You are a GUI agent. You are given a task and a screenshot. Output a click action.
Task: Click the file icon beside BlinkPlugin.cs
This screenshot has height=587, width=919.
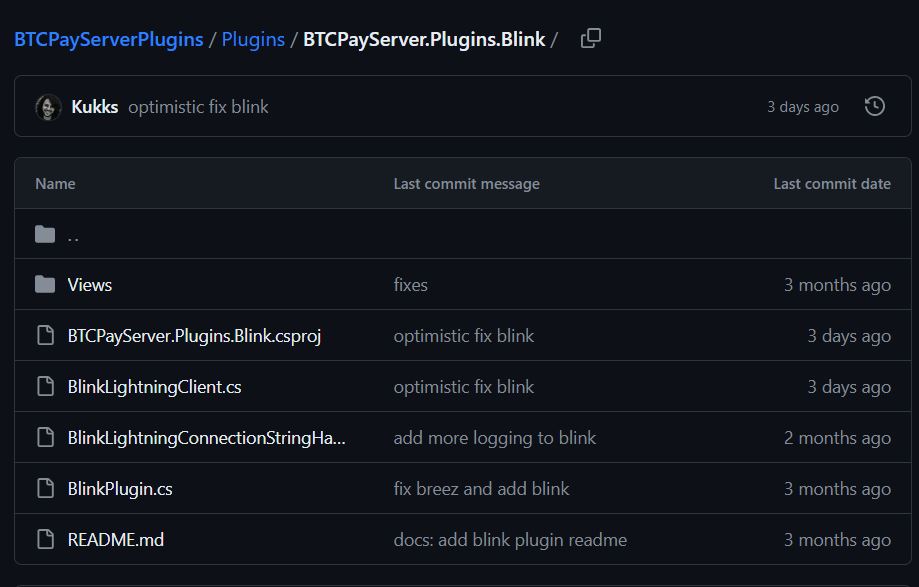tap(45, 488)
